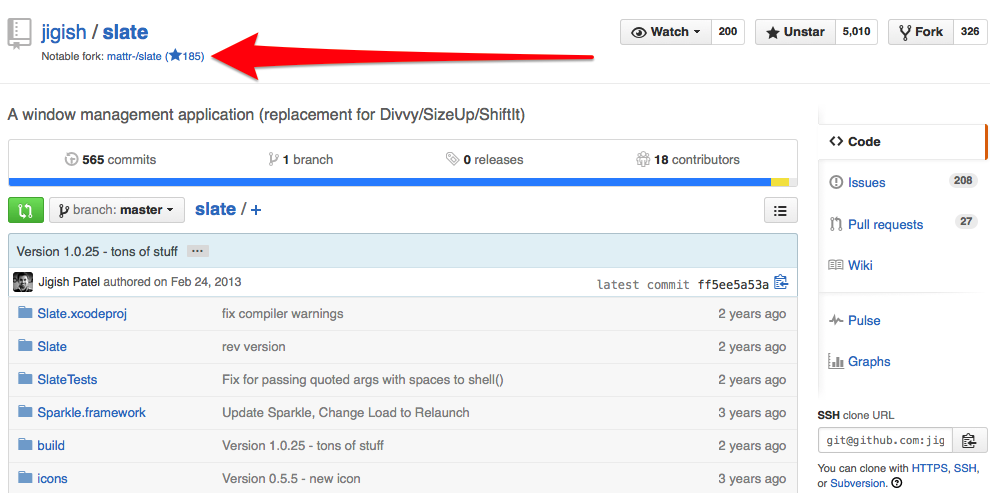Open 'Update Sparkle, Change Load to Relaunch' commit
This screenshot has width=990, height=493.
pos(346,412)
